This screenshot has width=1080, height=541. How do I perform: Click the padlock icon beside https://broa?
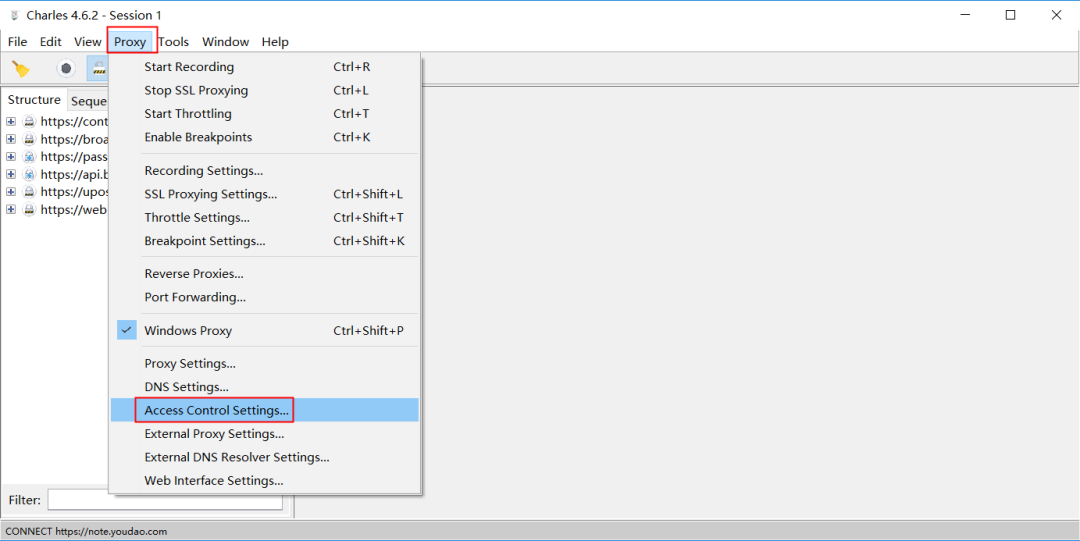(x=29, y=139)
